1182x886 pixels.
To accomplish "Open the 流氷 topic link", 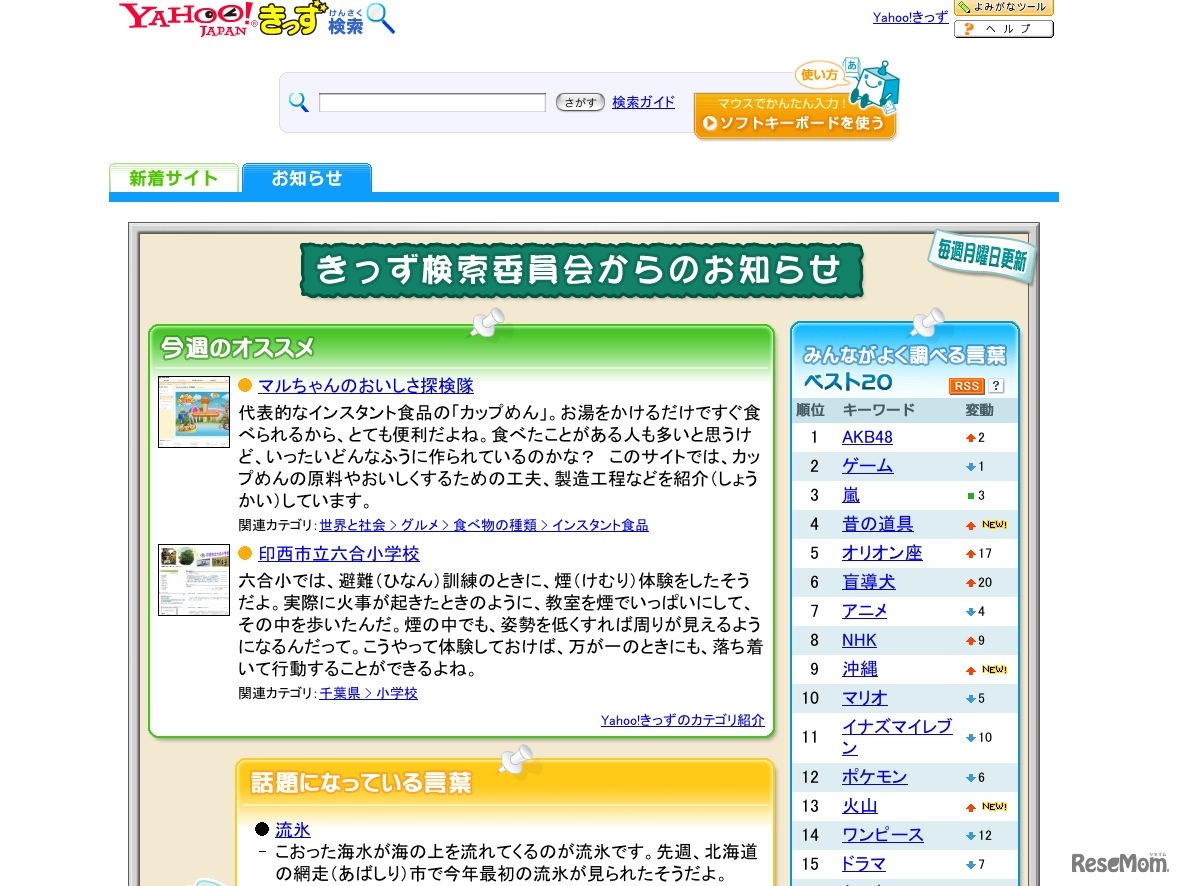I will coord(292,829).
